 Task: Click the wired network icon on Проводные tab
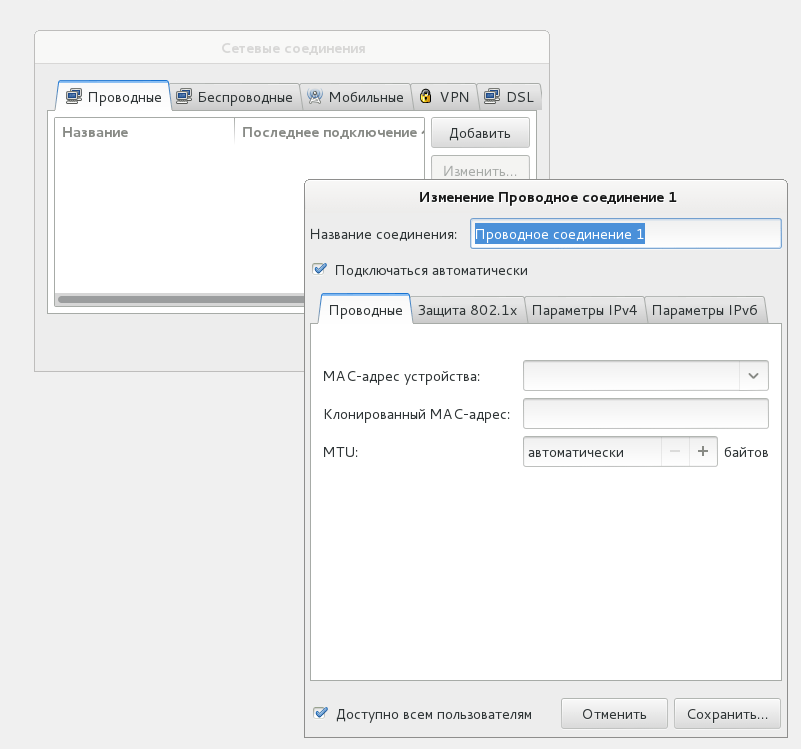(x=74, y=96)
